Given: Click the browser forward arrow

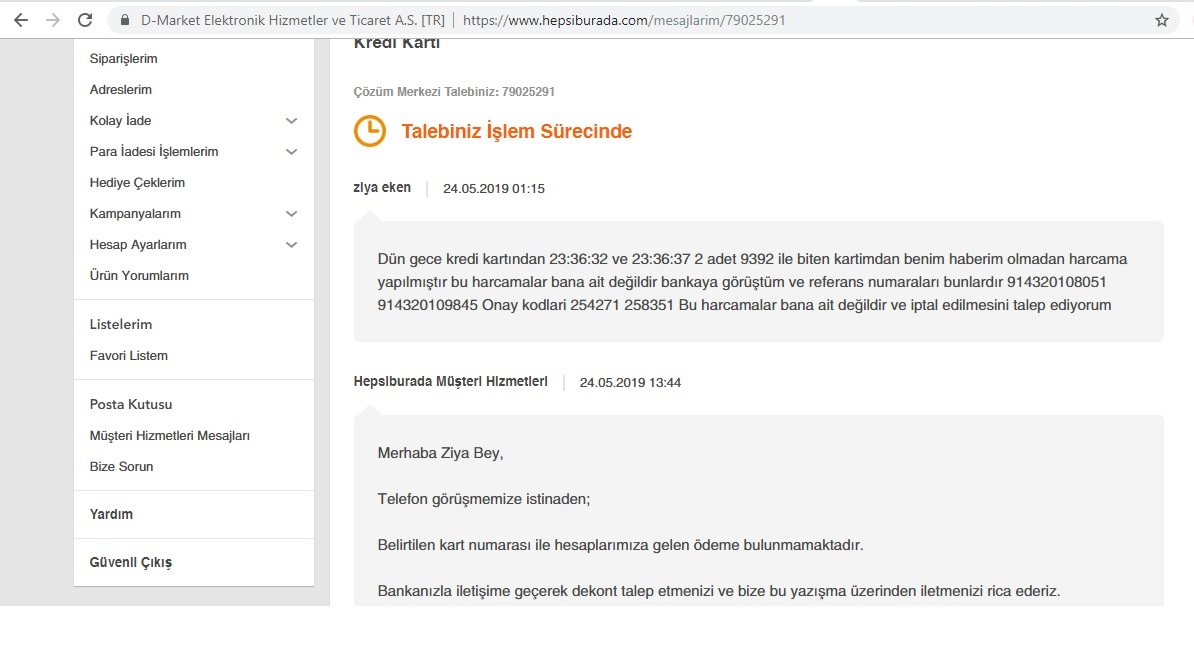Looking at the screenshot, I should point(53,20).
